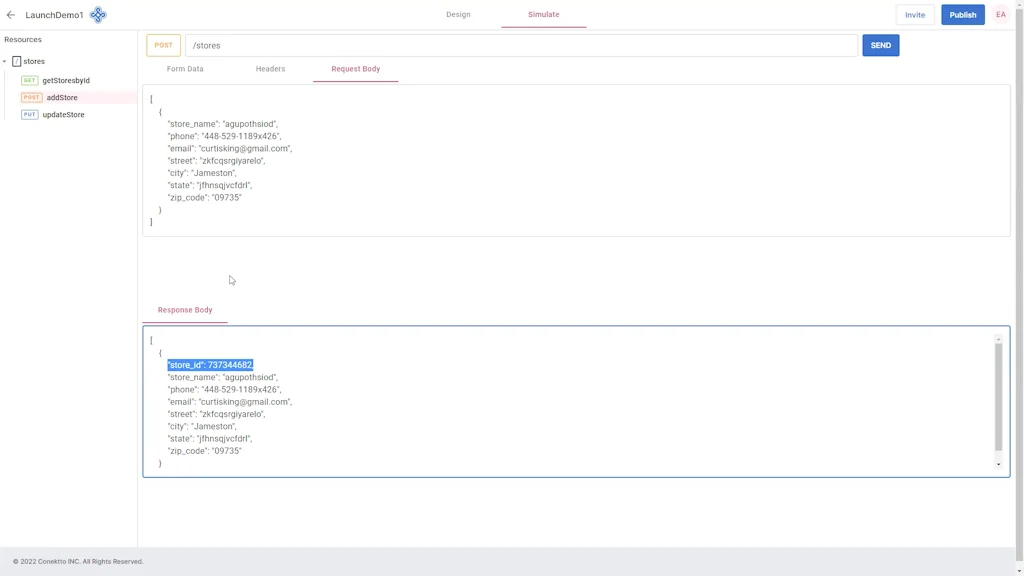Click the stores resource icon in sidebar
1024x576 pixels.
tap(16, 61)
